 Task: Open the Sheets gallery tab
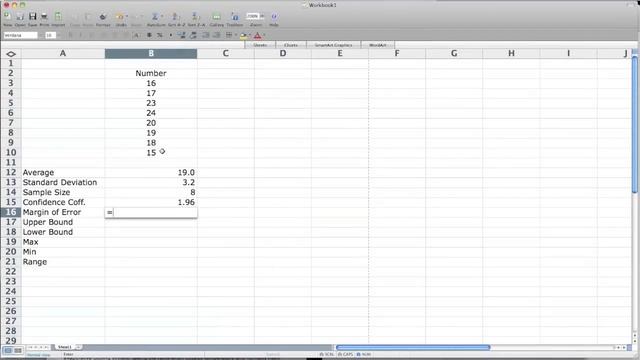(x=260, y=45)
